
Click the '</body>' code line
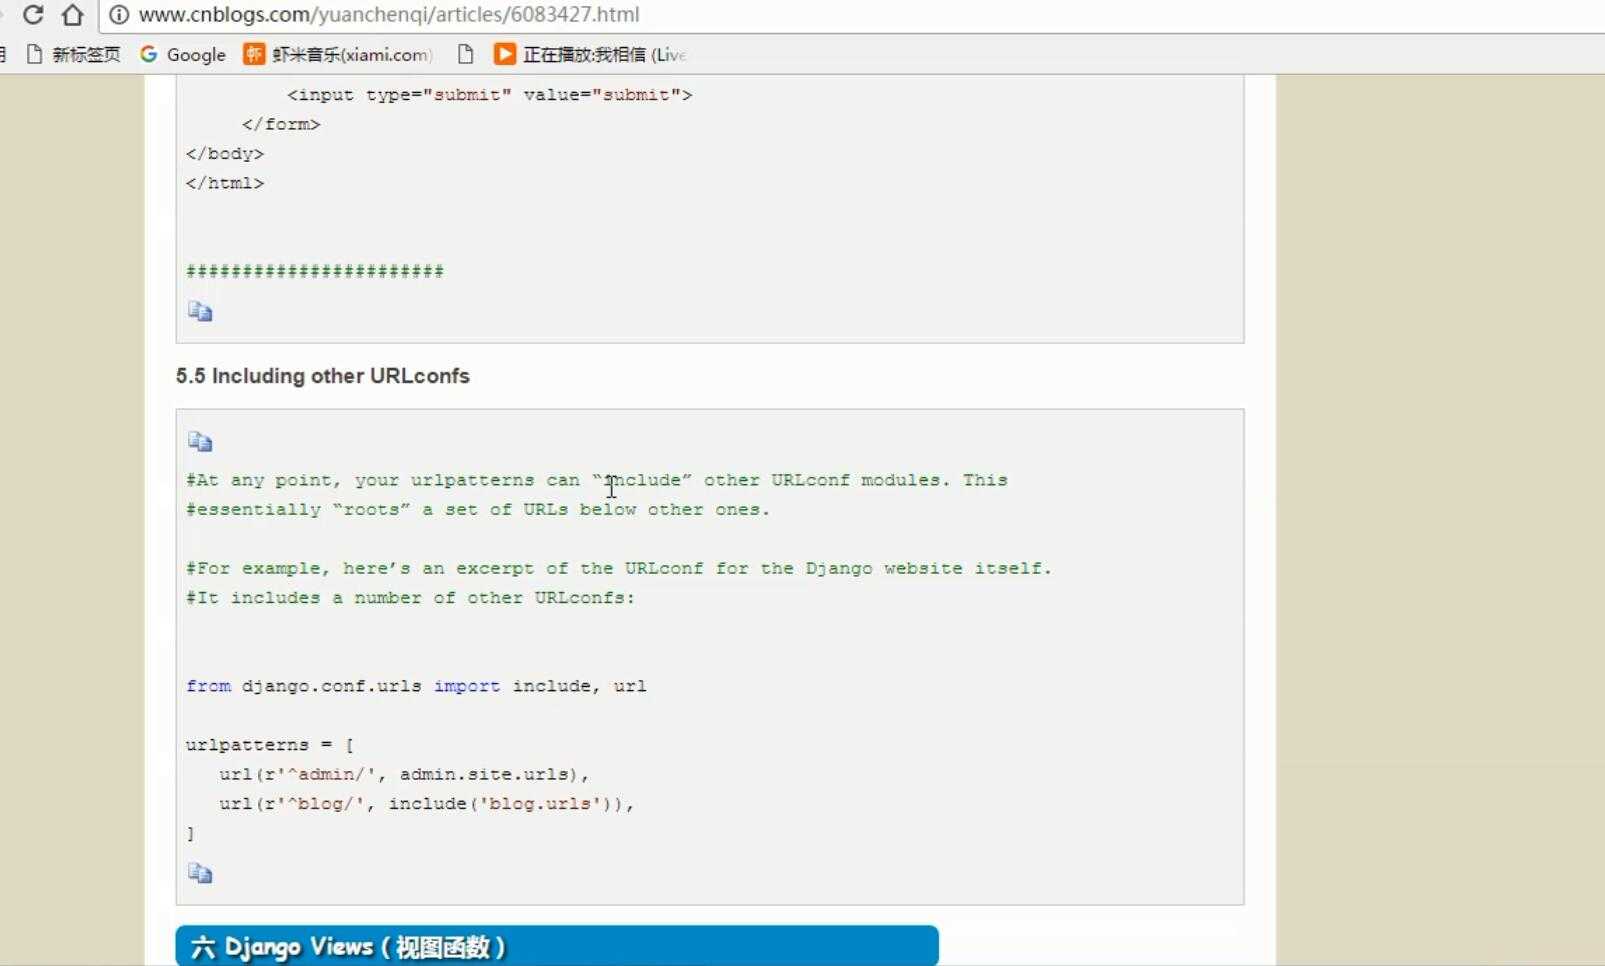[x=225, y=154]
